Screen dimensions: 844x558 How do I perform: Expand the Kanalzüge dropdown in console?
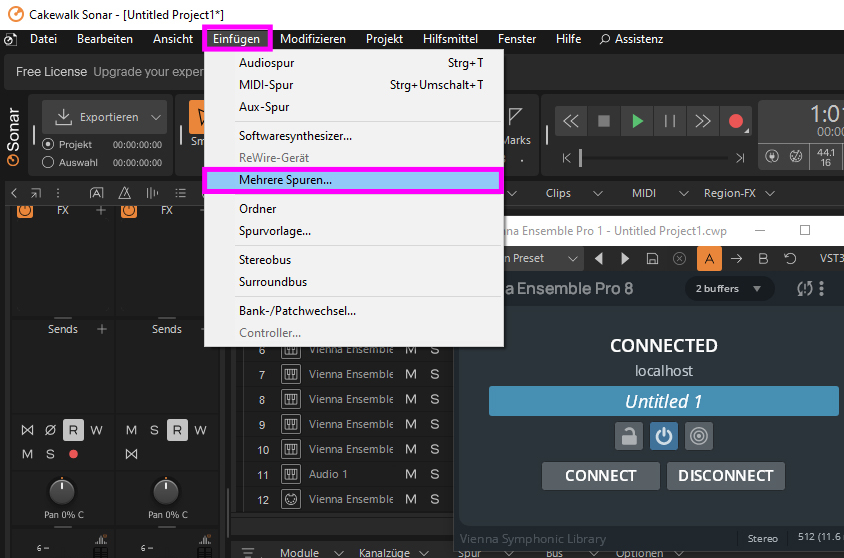pyautogui.click(x=424, y=553)
